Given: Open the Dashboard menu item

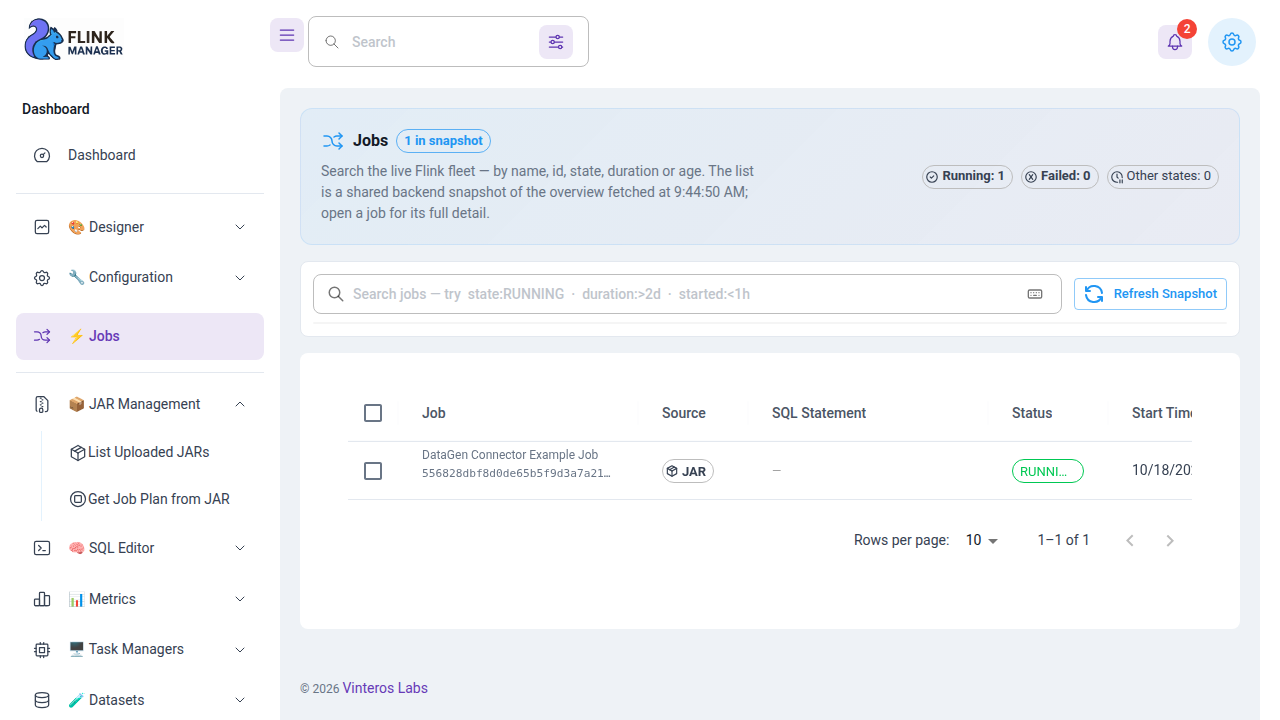Looking at the screenshot, I should pyautogui.click(x=140, y=155).
